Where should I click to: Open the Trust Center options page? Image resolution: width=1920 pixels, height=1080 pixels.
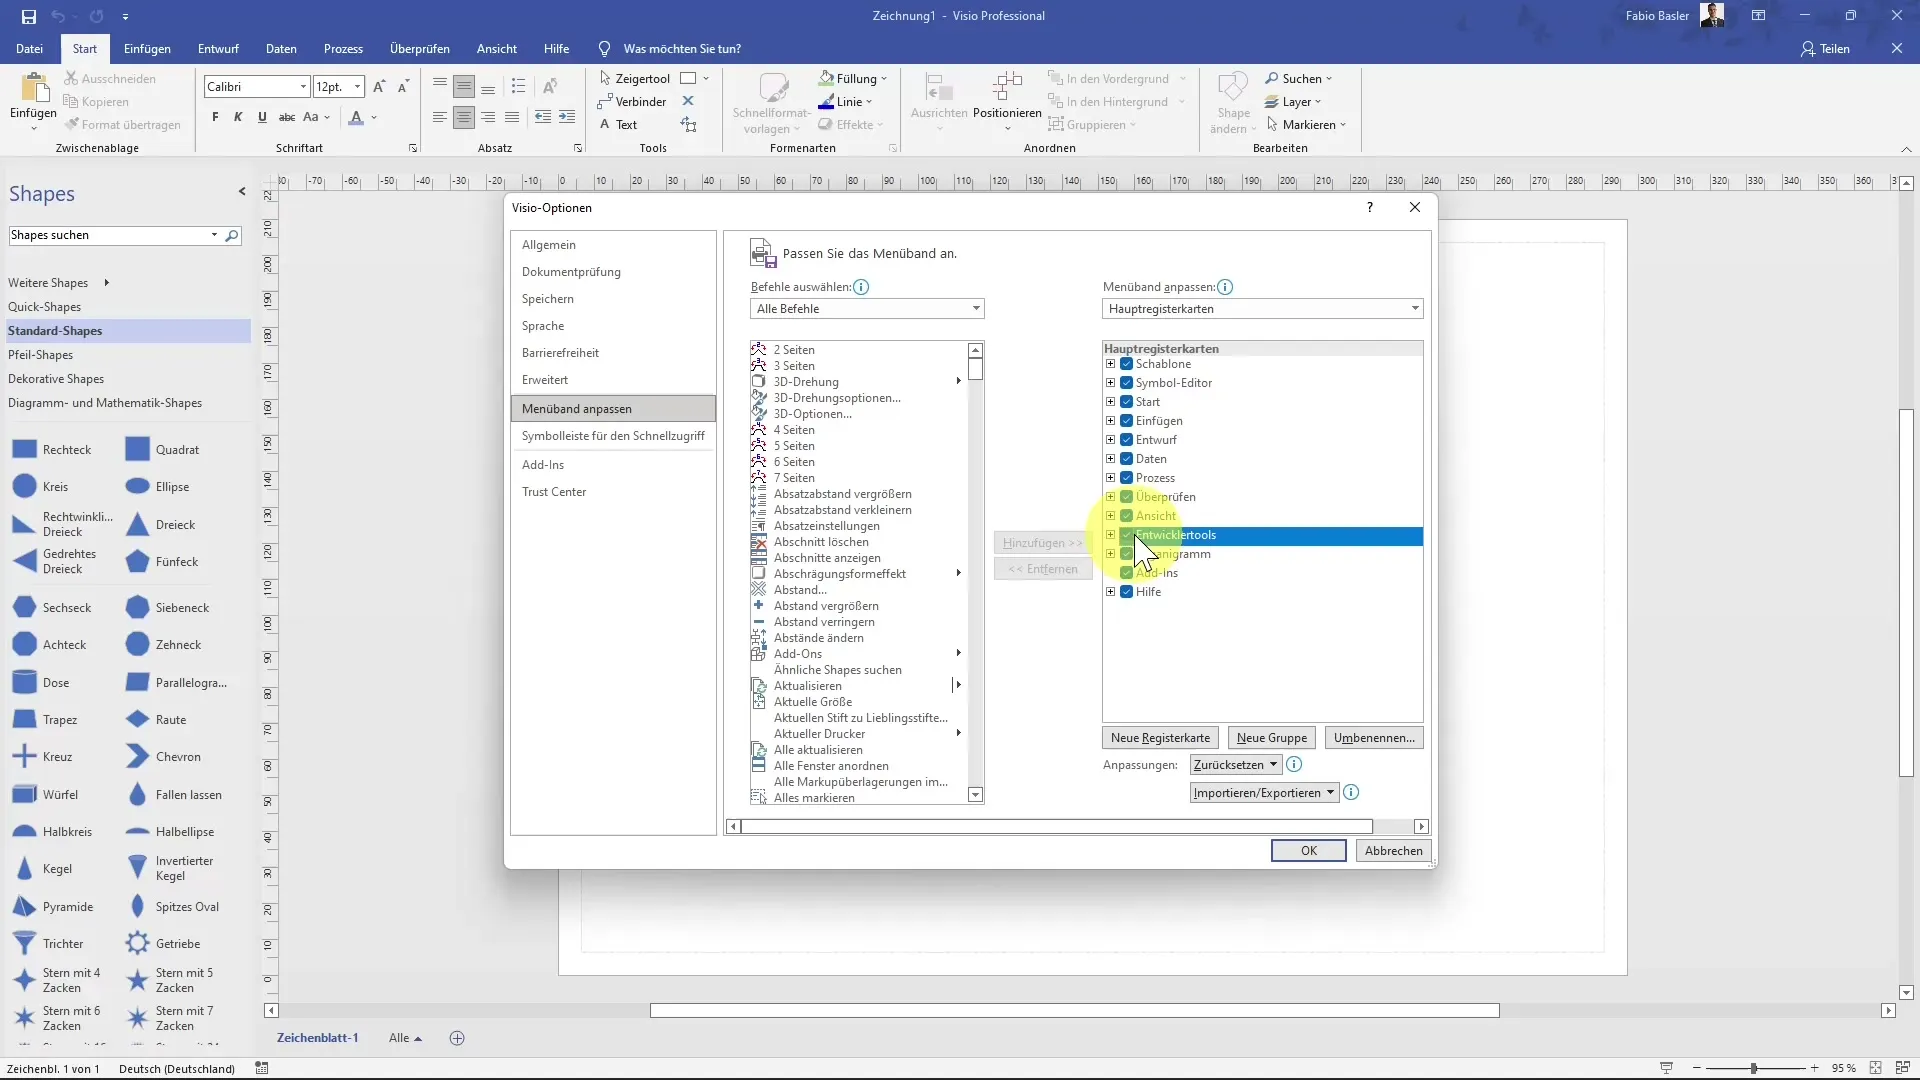point(613,492)
